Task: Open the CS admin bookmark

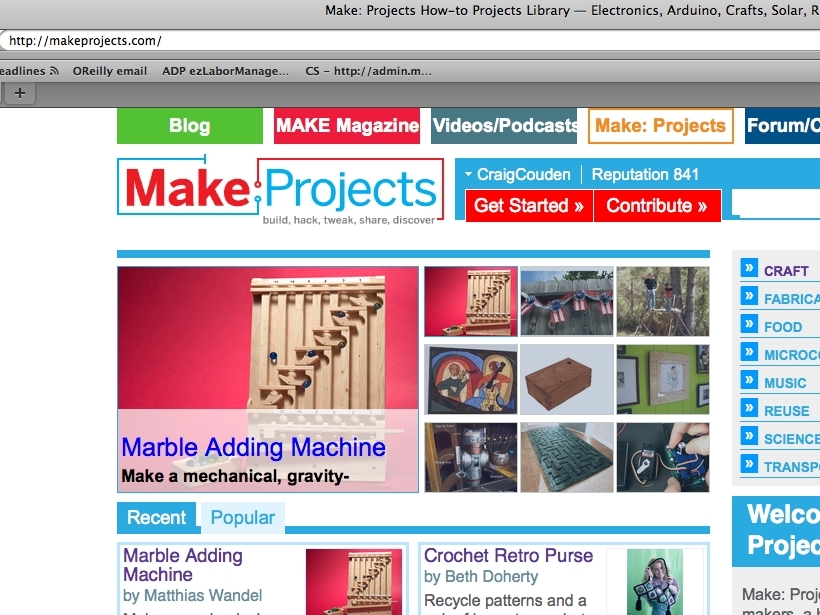Action: point(369,71)
